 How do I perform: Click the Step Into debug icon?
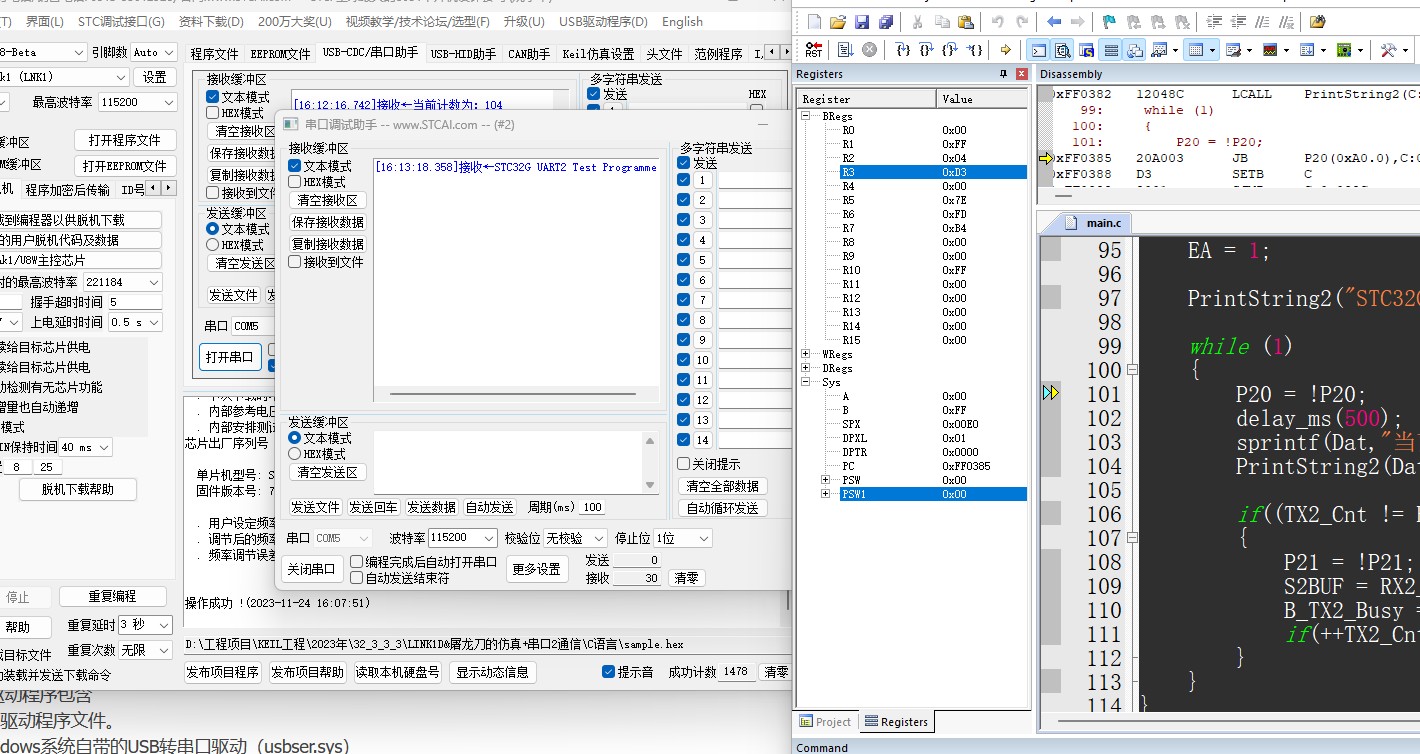pyautogui.click(x=904, y=50)
